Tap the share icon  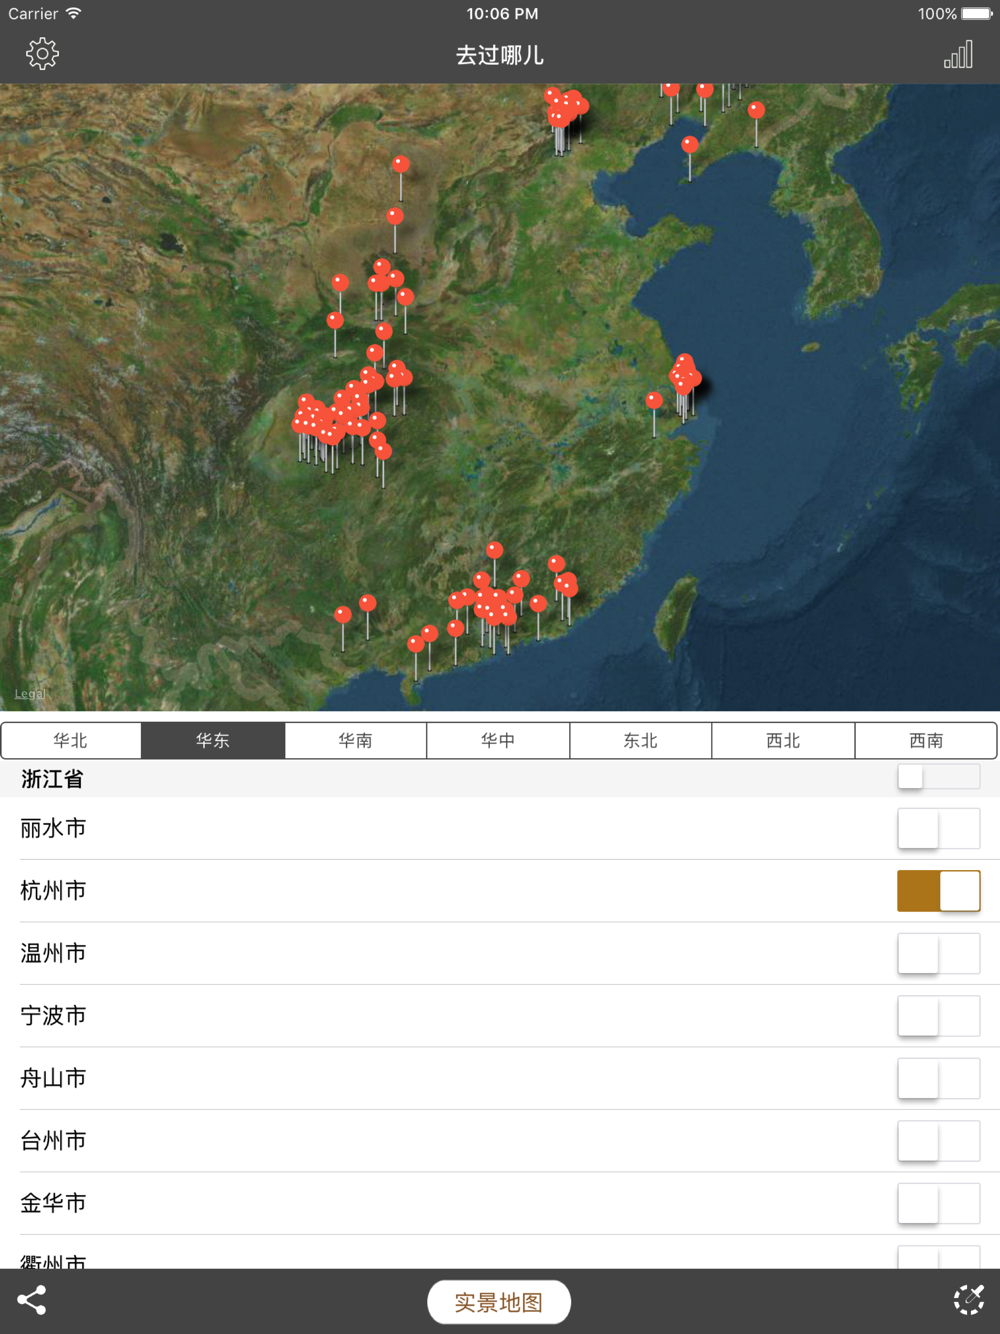pos(32,1300)
